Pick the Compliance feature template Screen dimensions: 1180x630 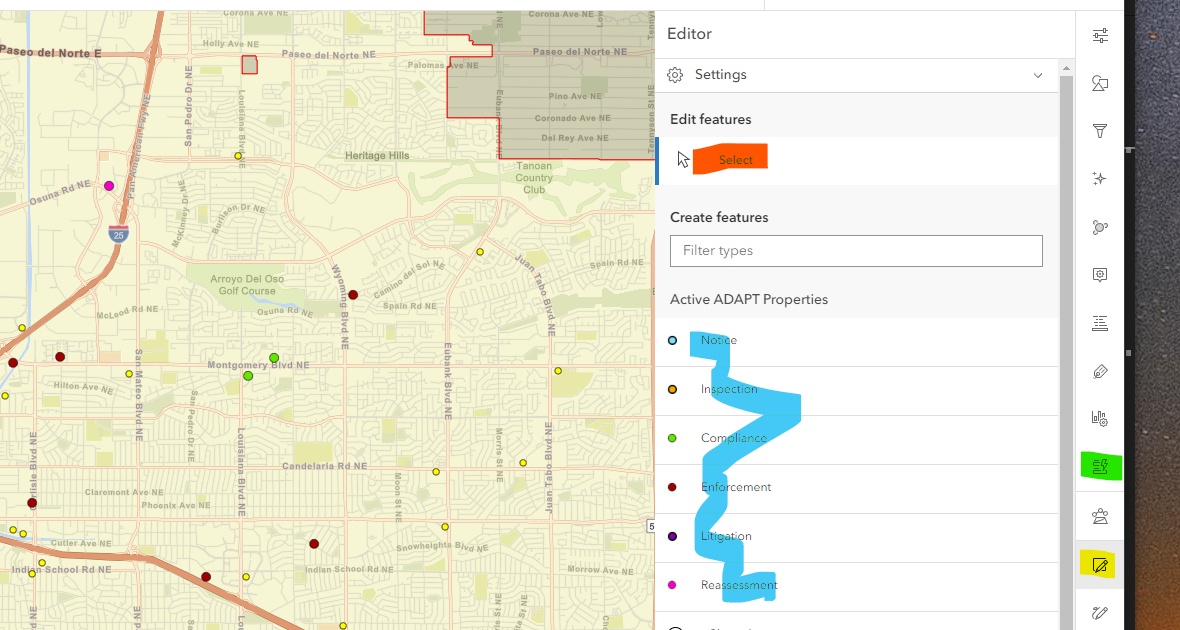pos(733,439)
